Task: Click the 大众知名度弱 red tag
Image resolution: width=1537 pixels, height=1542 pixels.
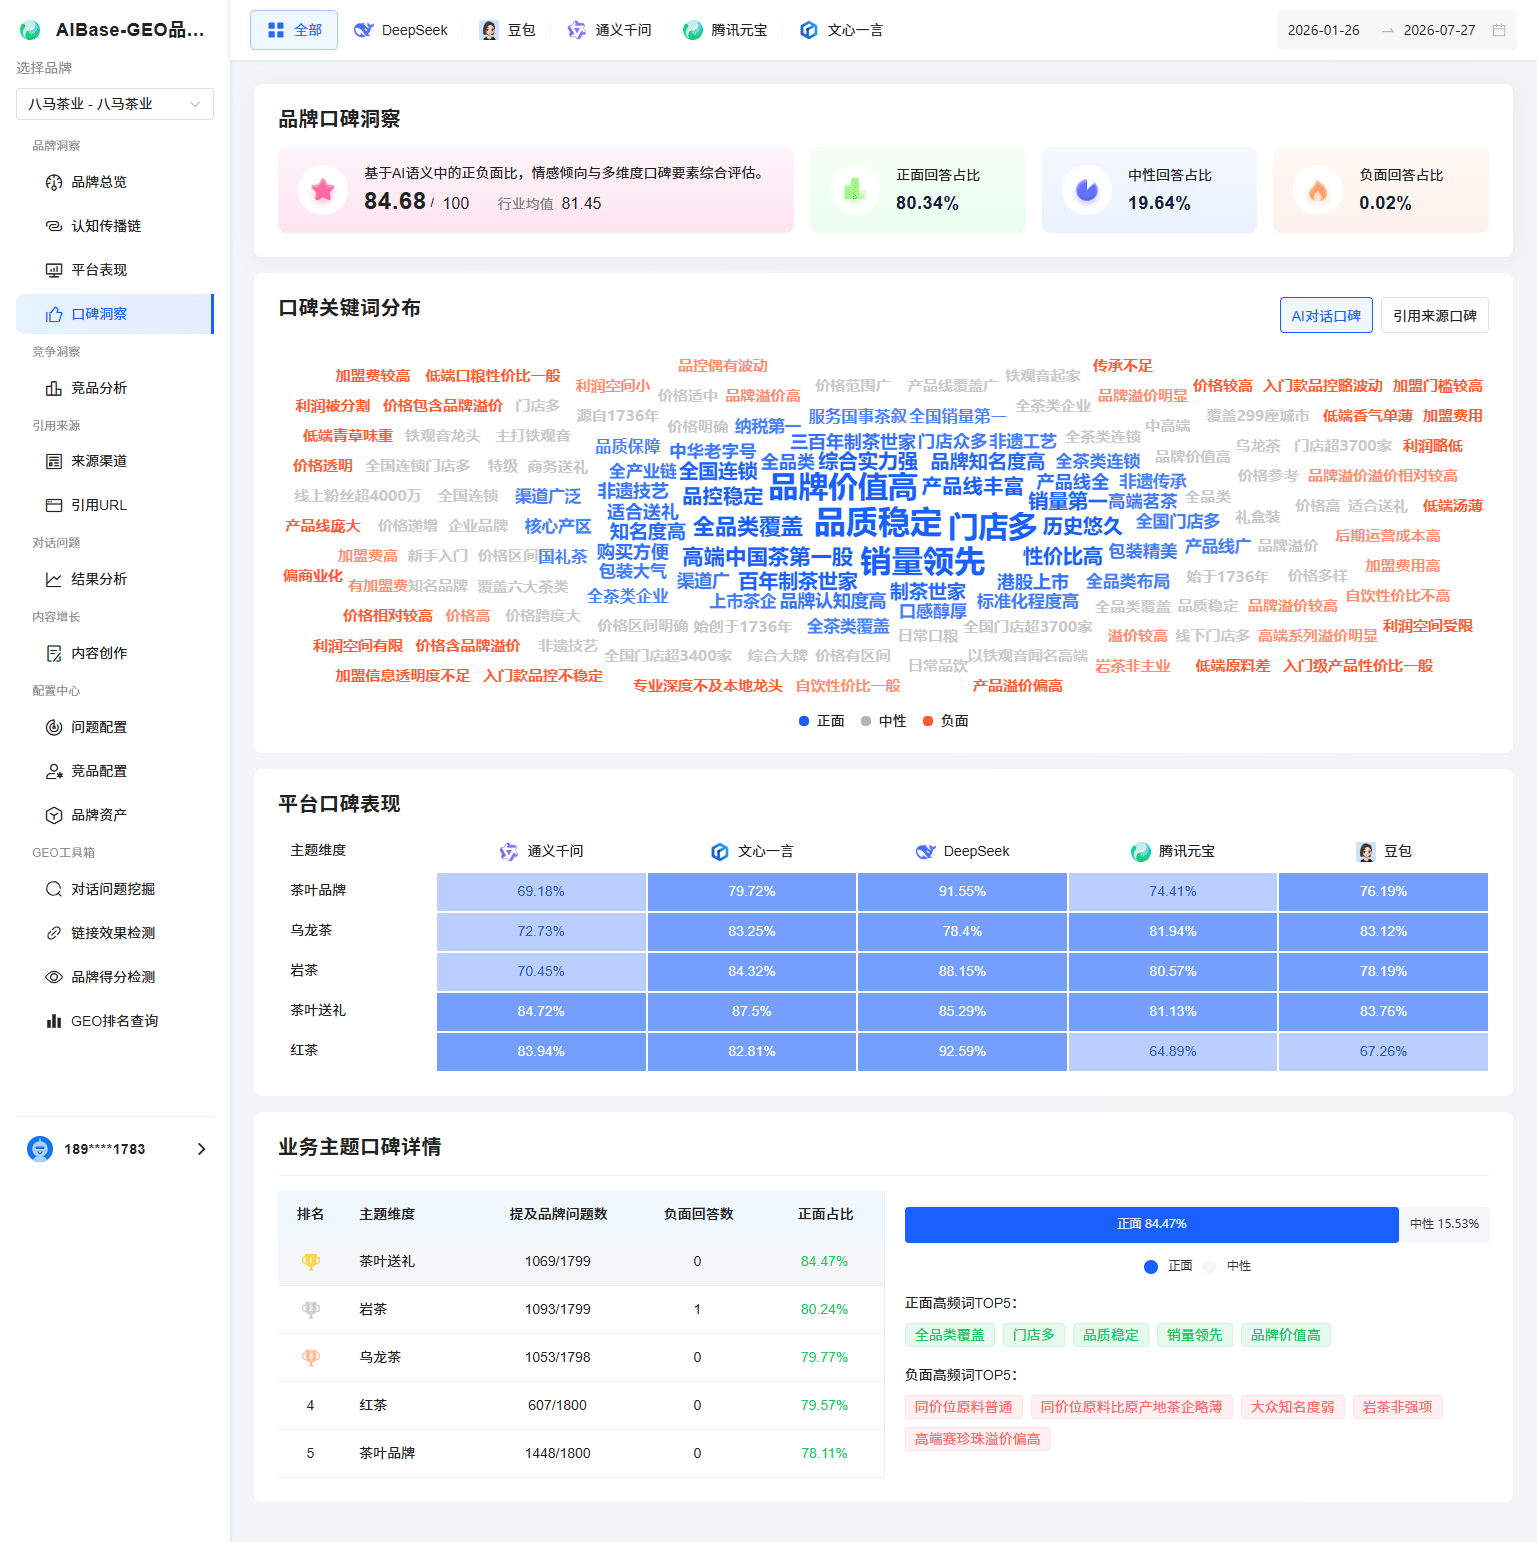Action: 1293,1407
